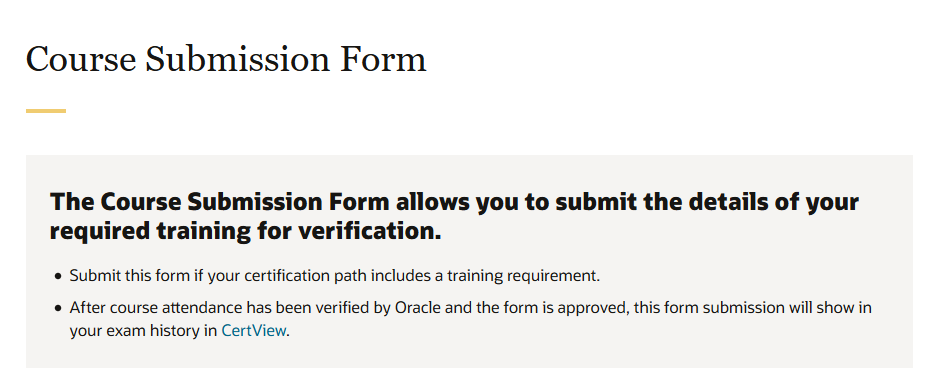
Task: Select the first bullet dot marker
Action: tap(58, 276)
